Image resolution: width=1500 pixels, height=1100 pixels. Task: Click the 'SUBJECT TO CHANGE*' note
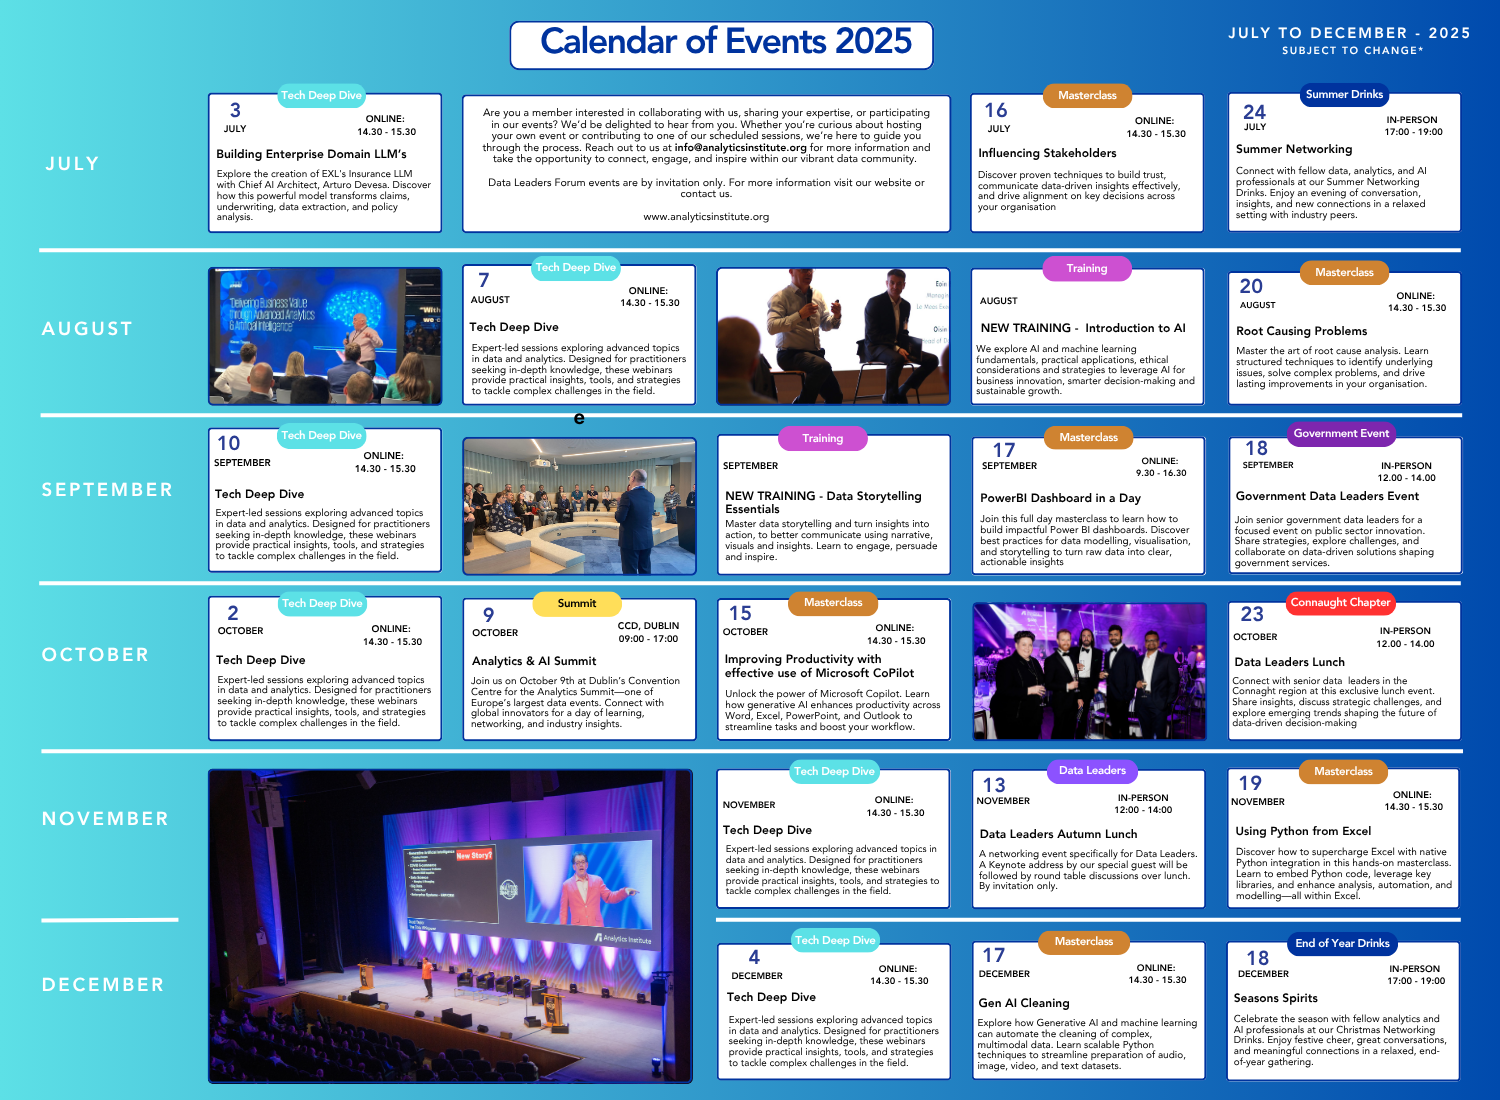(x=1352, y=50)
